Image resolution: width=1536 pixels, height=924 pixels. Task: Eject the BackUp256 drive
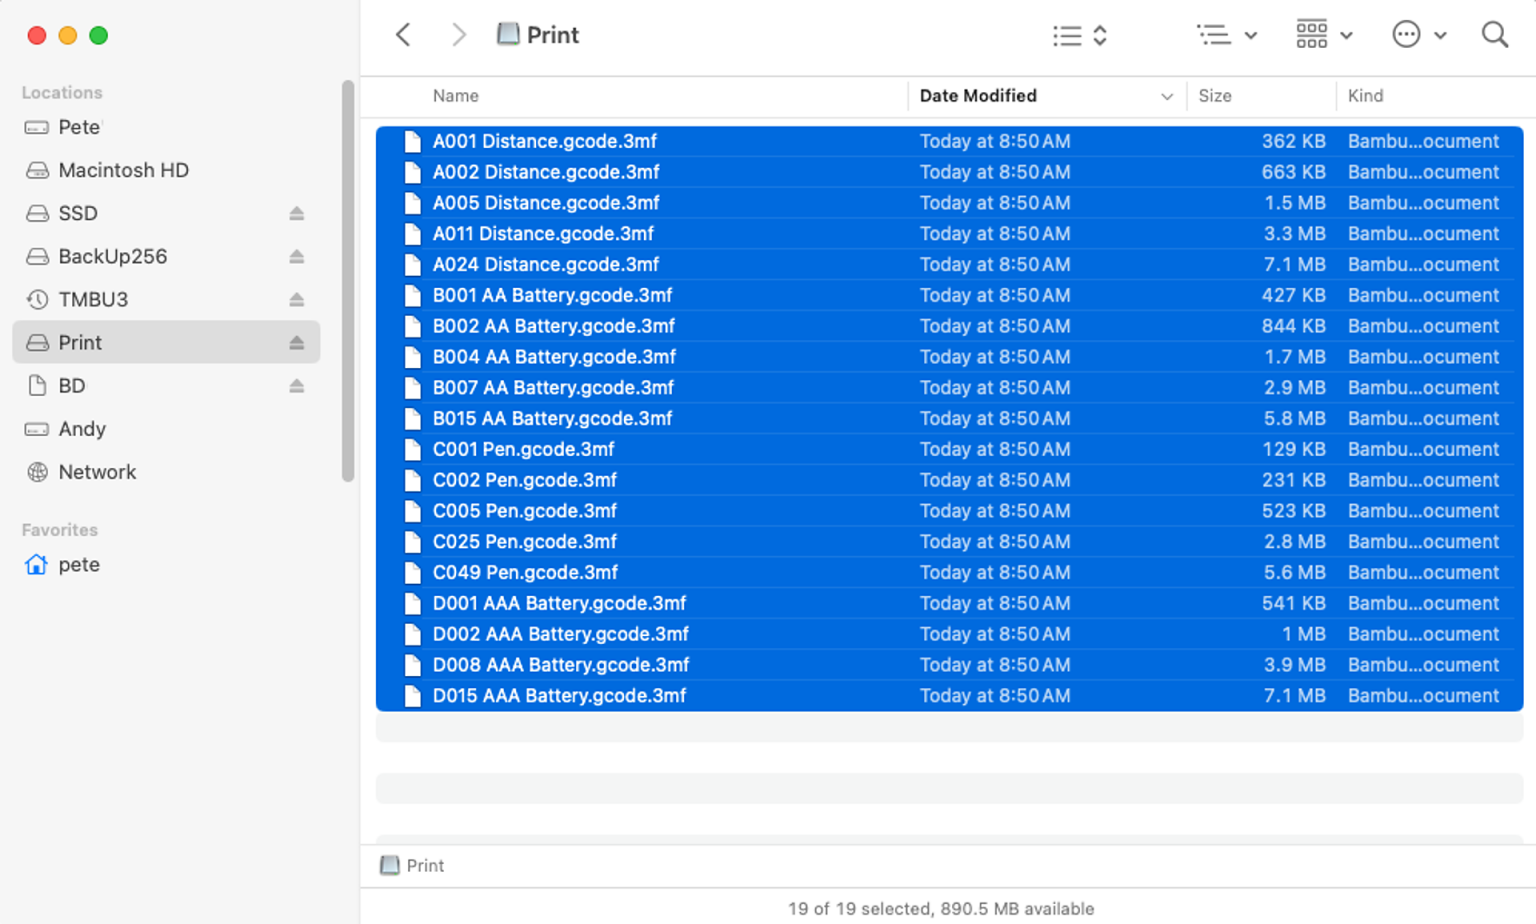click(297, 257)
